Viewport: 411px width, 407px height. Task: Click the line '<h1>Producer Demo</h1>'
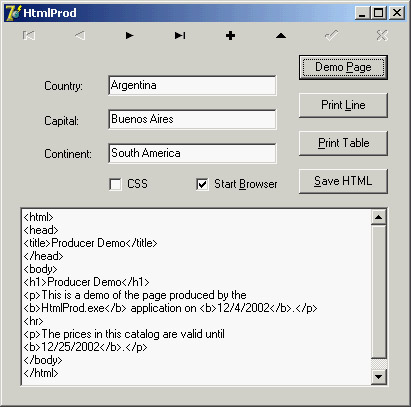pyautogui.click(x=86, y=282)
